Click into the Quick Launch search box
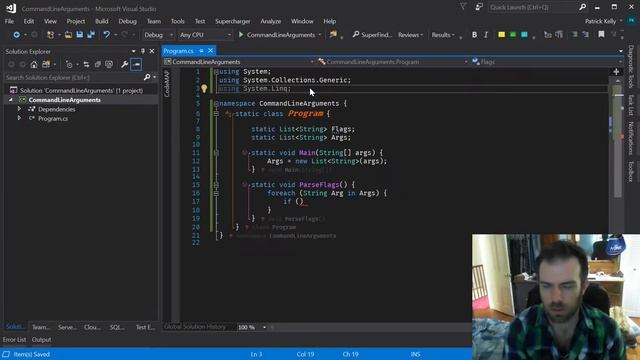 pos(533,7)
